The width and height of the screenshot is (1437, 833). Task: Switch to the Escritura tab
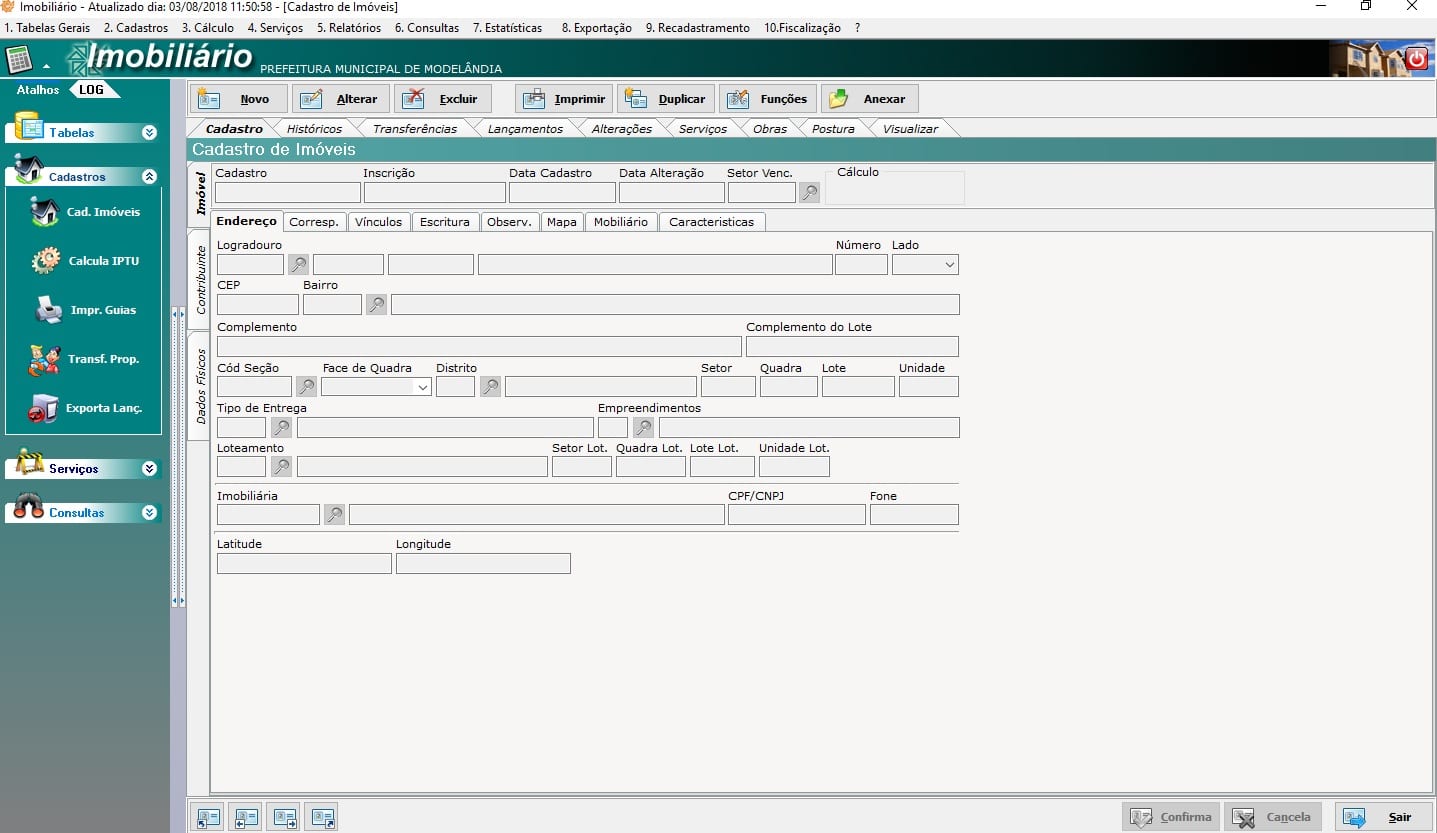(444, 222)
